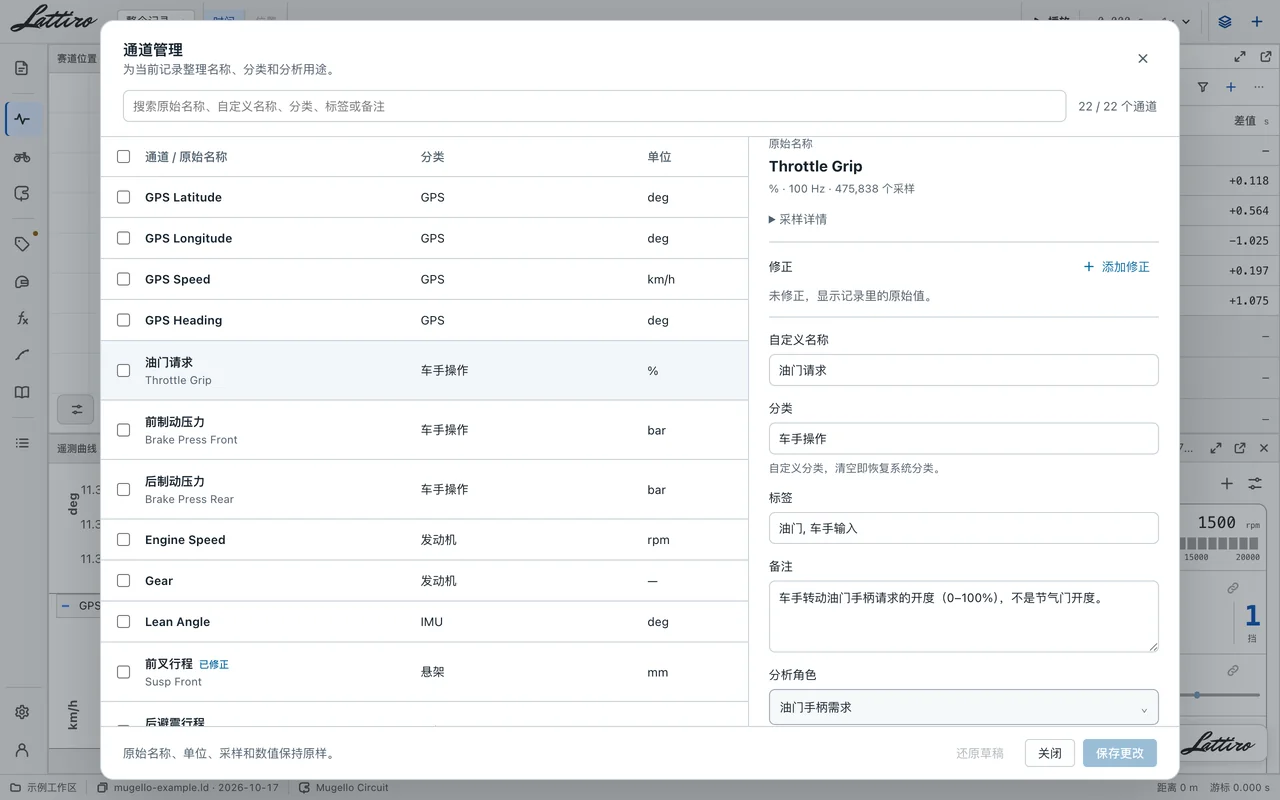
Task: Open the tags icon in sidebar
Action: (x=22, y=244)
